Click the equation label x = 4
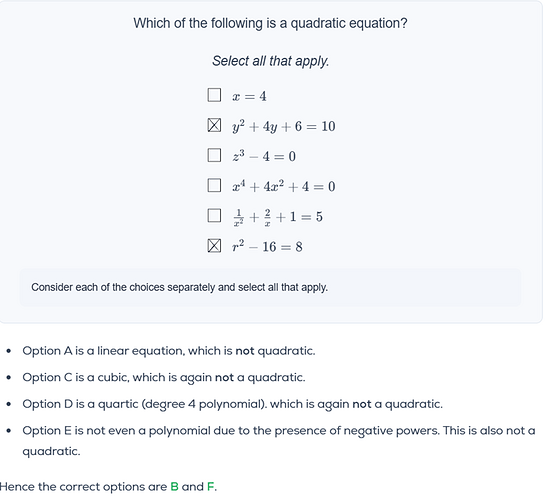This screenshot has width=545, height=500. pos(249,96)
